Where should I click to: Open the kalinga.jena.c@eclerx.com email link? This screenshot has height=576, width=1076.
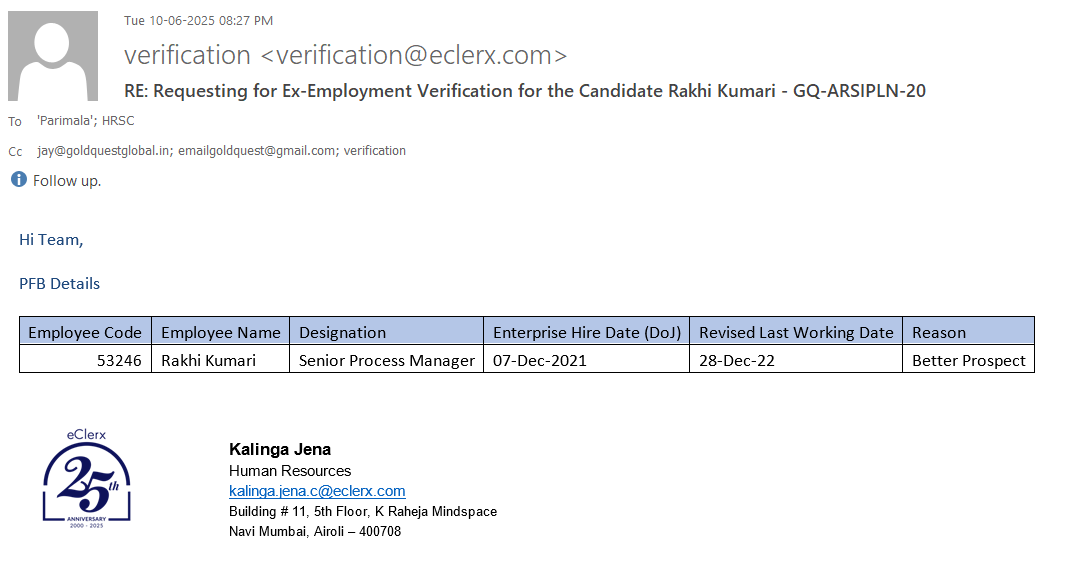(x=317, y=491)
